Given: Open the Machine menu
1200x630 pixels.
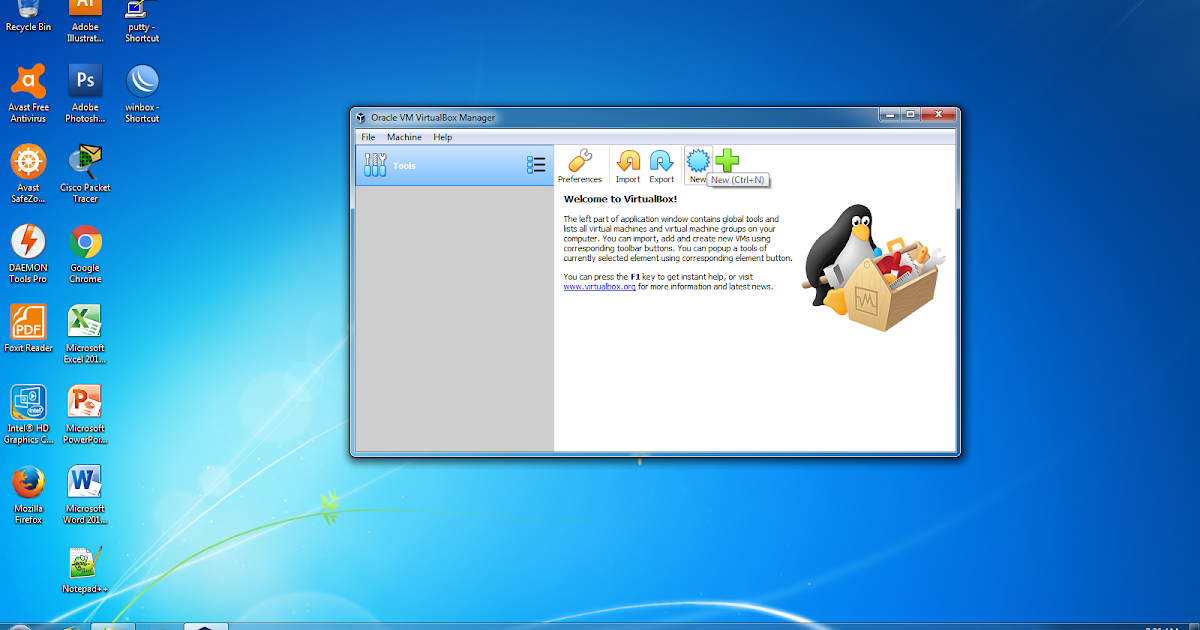Looking at the screenshot, I should [x=404, y=137].
